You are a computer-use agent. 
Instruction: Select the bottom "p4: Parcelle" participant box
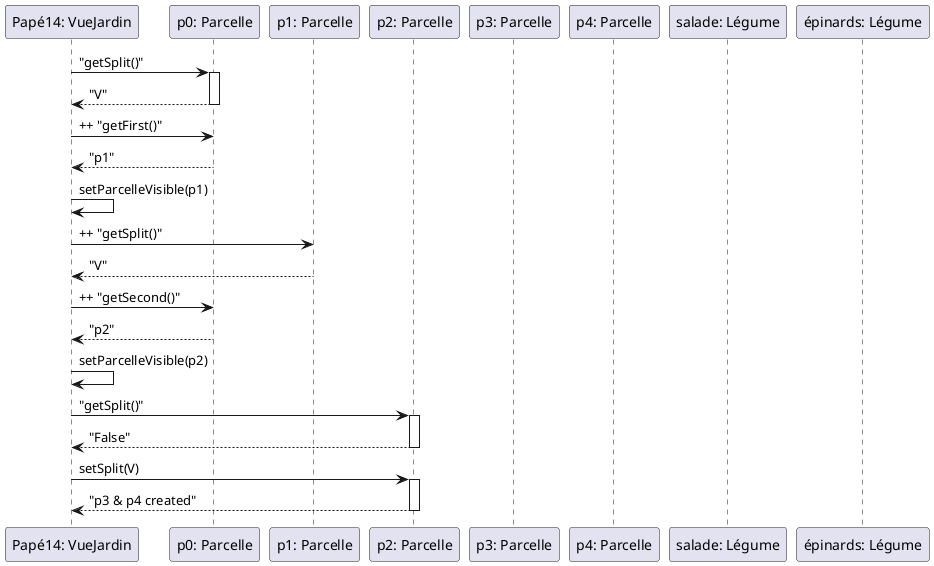click(x=613, y=545)
